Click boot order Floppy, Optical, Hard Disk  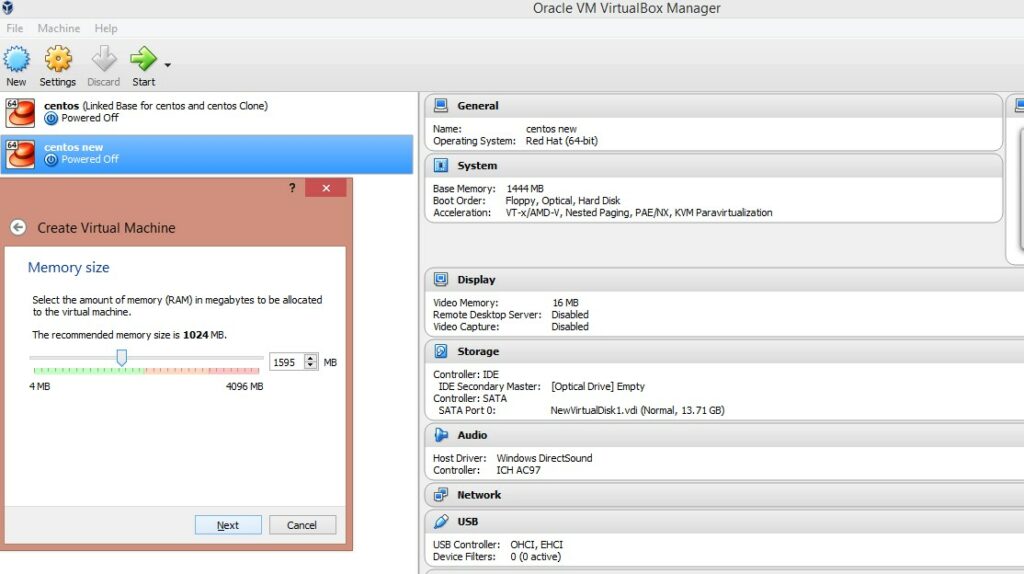pyautogui.click(x=562, y=200)
